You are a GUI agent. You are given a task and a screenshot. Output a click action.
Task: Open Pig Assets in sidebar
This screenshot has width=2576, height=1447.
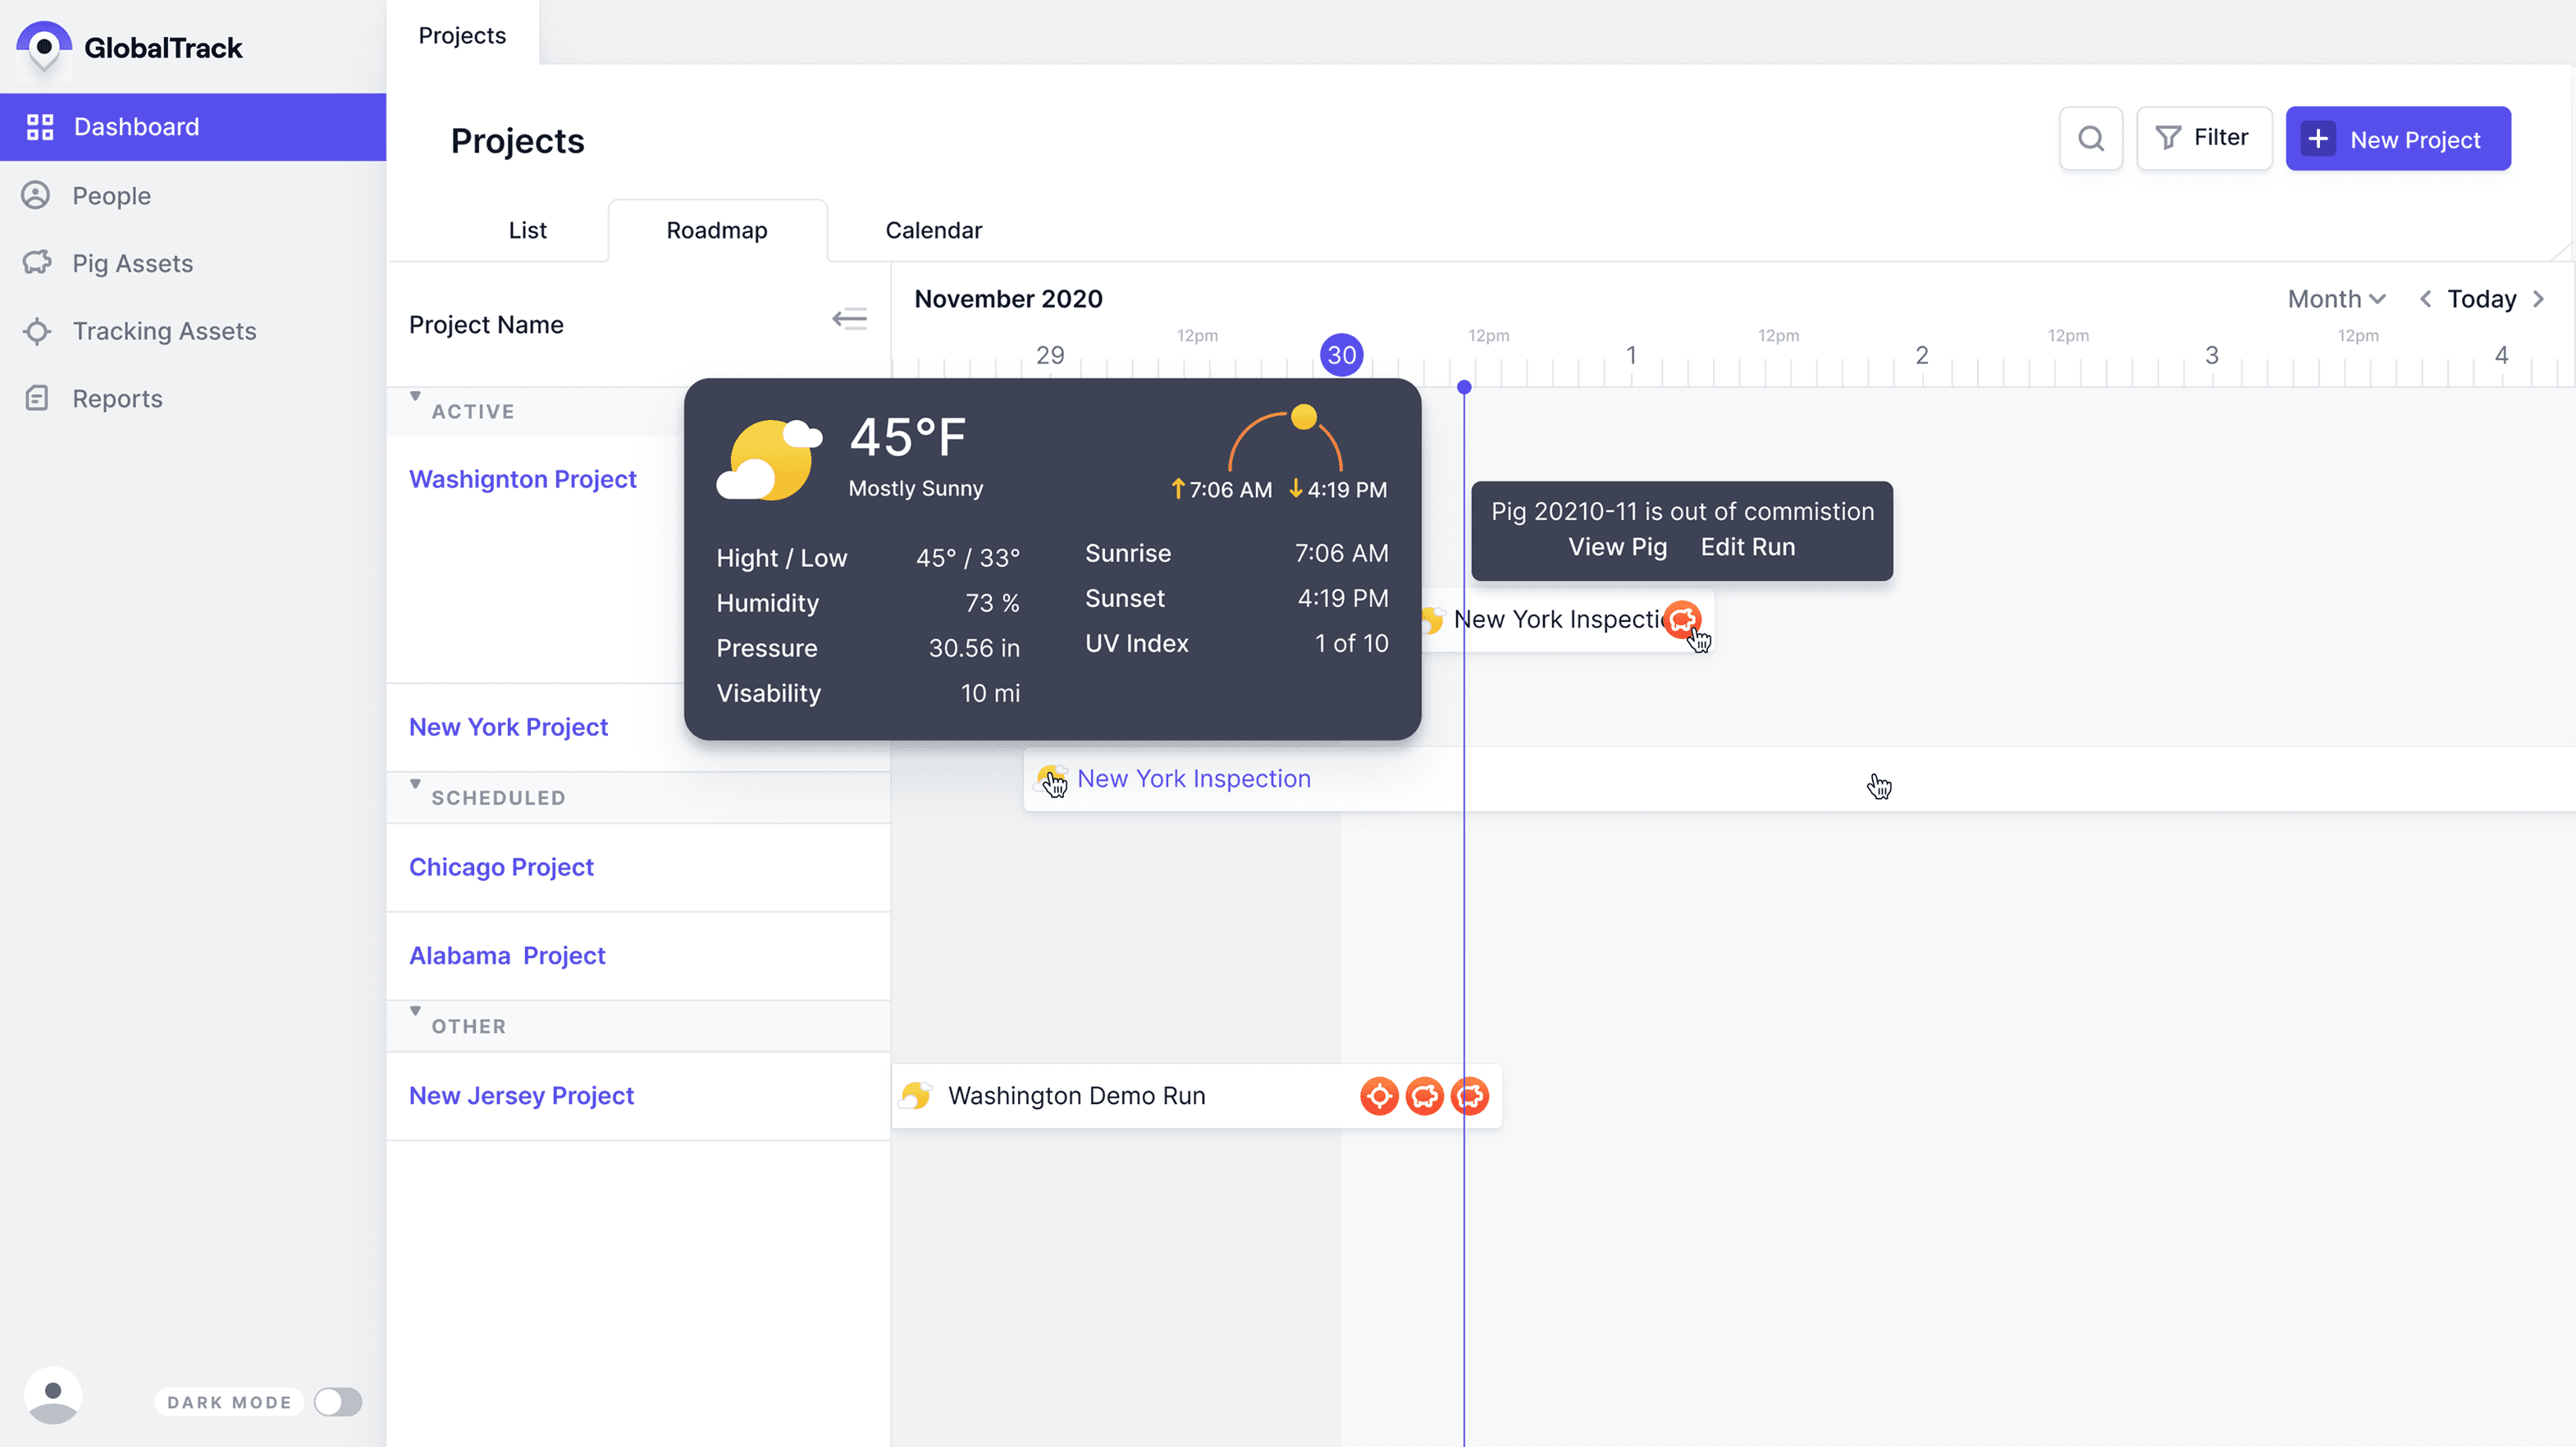click(132, 263)
